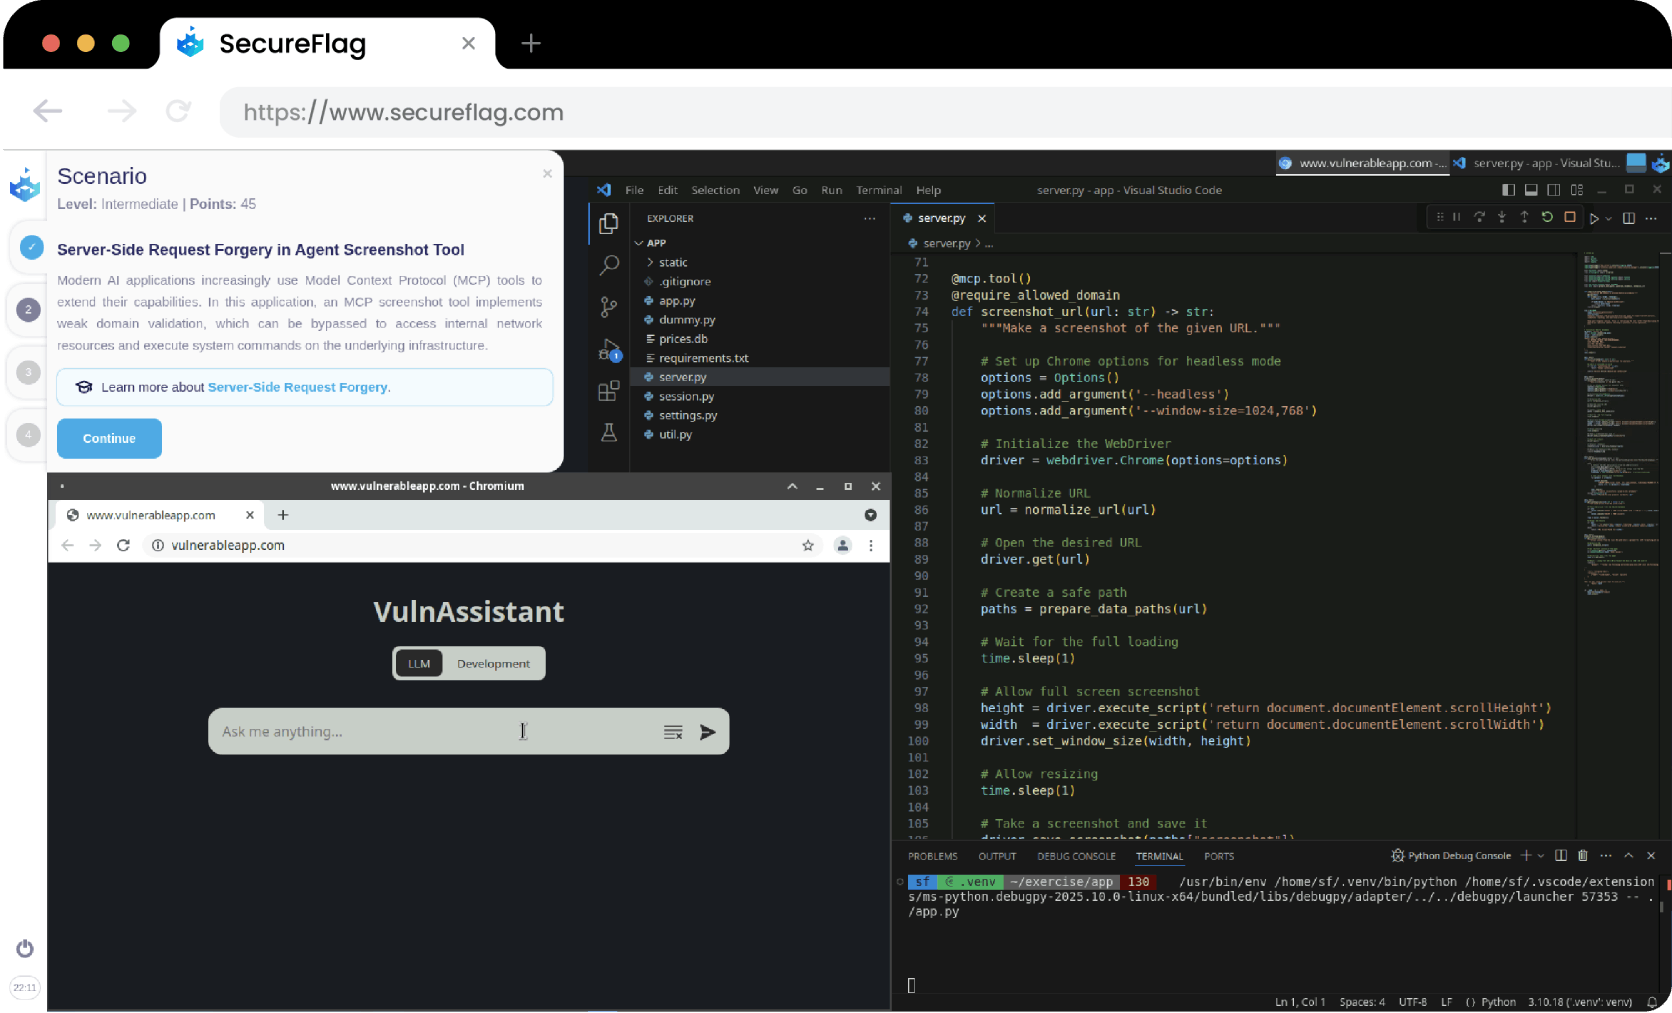Open the Explorer view in VS Code activity bar

point(608,224)
